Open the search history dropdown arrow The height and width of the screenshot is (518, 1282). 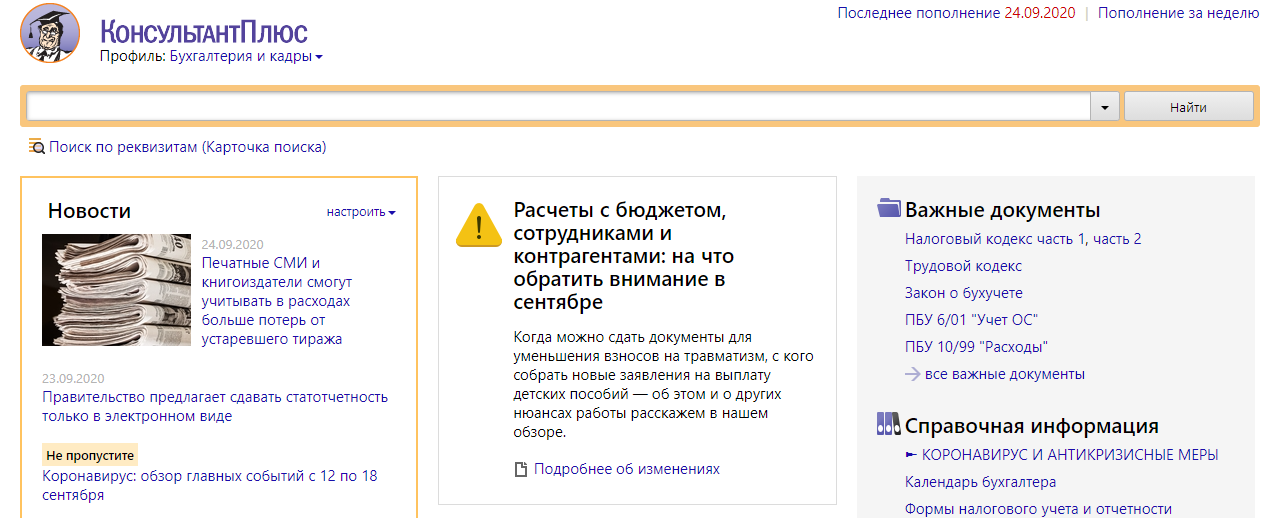point(1105,107)
